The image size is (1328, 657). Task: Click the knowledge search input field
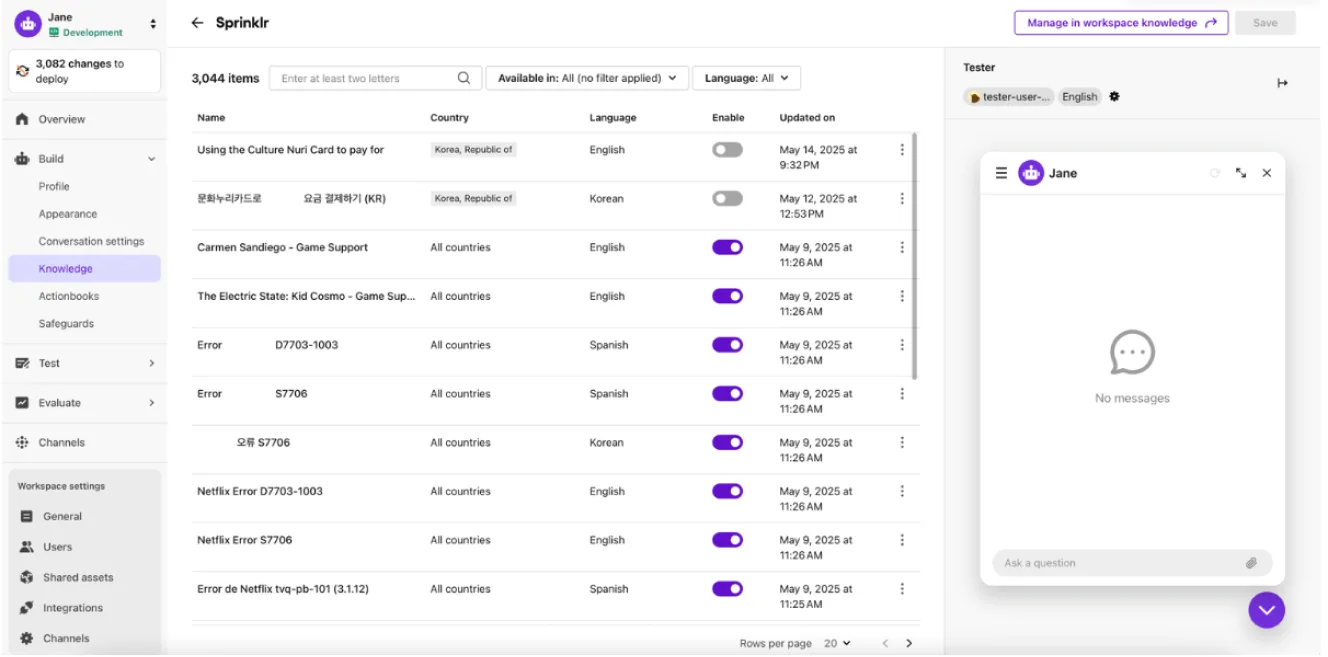click(x=375, y=78)
